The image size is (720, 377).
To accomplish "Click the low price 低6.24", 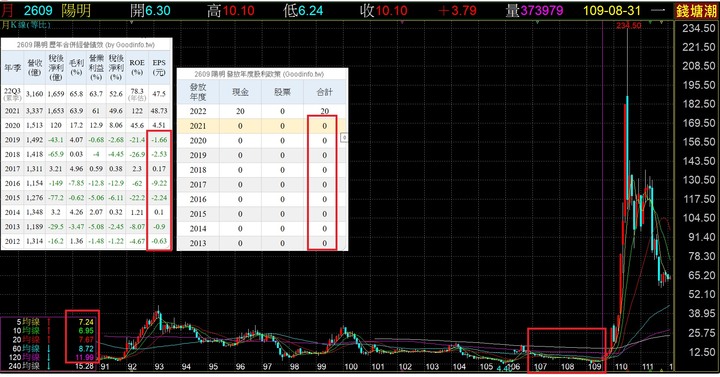I will click(304, 11).
